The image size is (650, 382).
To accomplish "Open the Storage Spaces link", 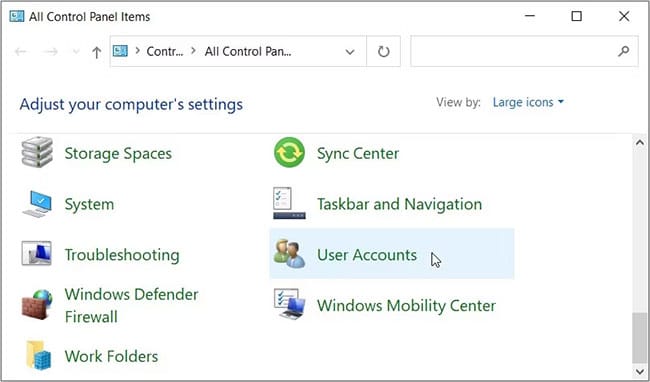I will click(x=118, y=153).
